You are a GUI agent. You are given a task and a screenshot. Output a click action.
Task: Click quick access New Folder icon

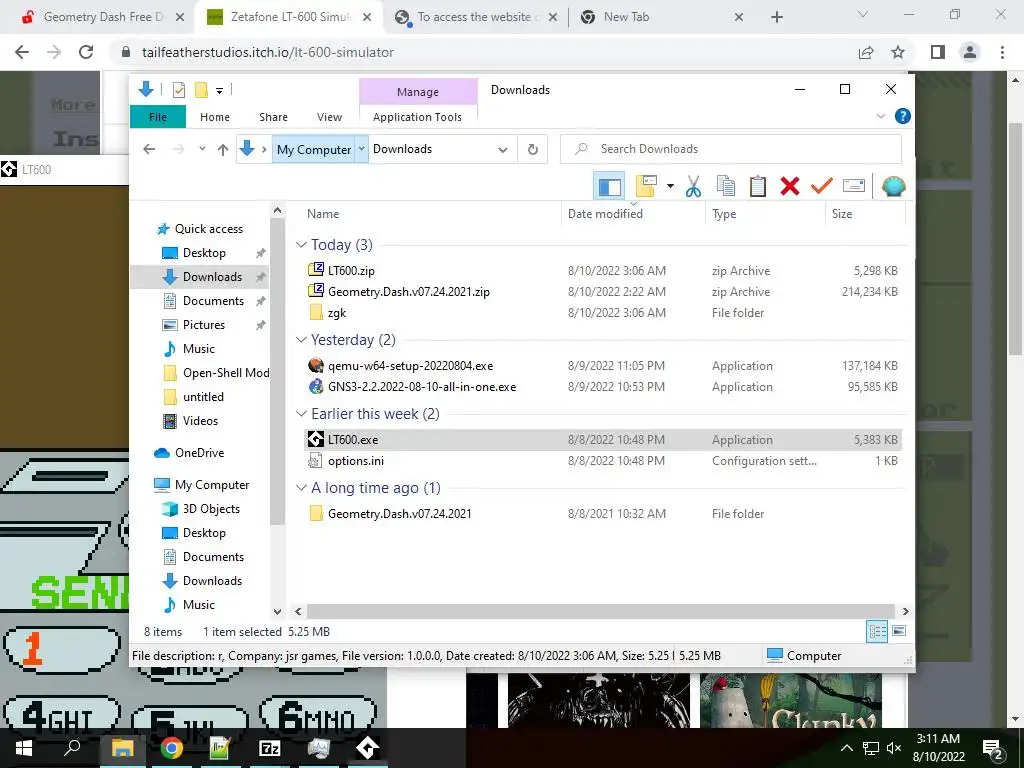tap(201, 90)
